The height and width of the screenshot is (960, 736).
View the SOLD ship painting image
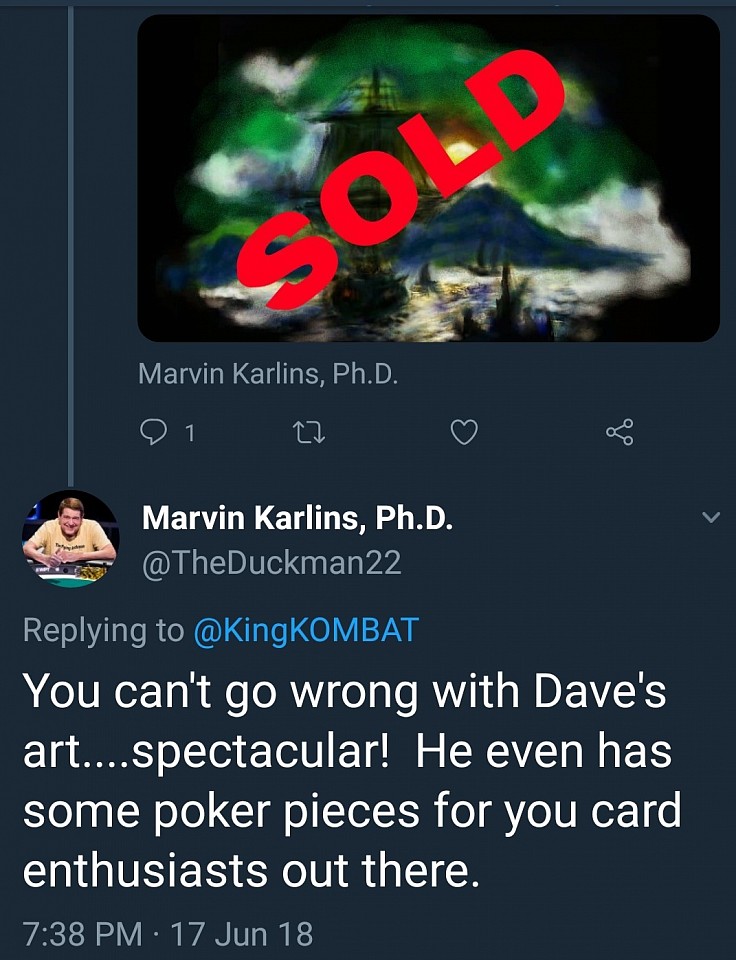click(x=429, y=178)
